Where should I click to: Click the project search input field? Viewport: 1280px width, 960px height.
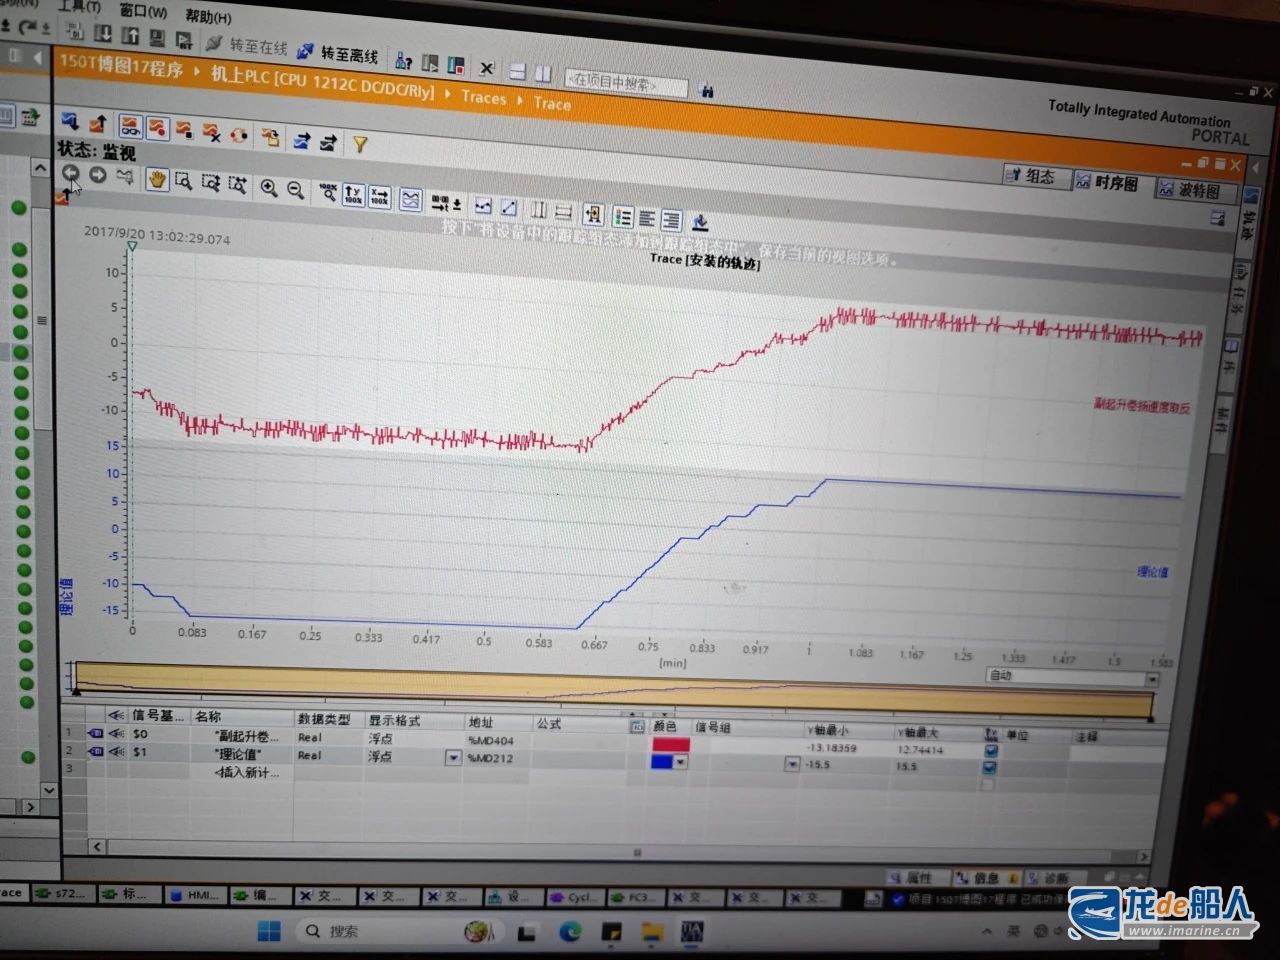[626, 84]
